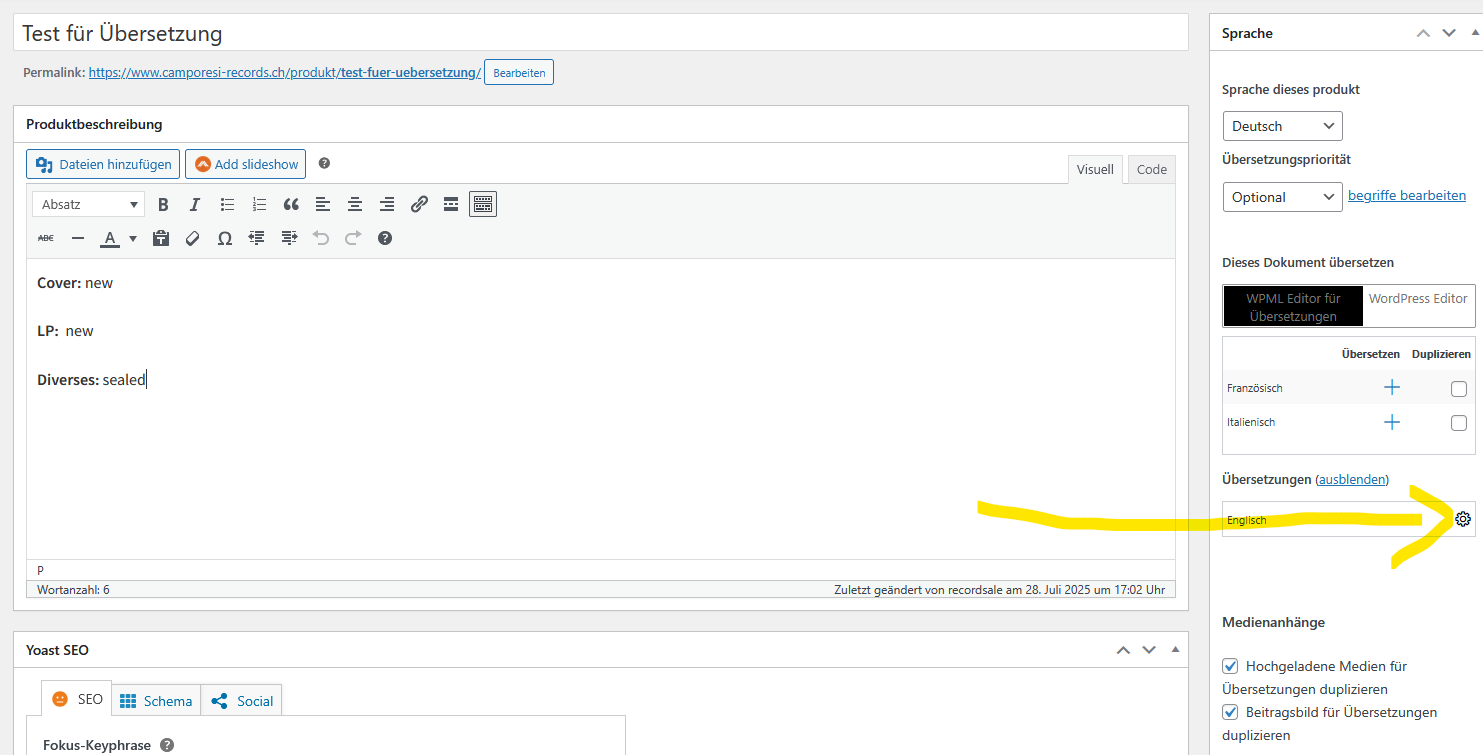Screen dimensions: 1483x755
Task: Check Duplizieren box for Französisch
Action: tap(1459, 389)
